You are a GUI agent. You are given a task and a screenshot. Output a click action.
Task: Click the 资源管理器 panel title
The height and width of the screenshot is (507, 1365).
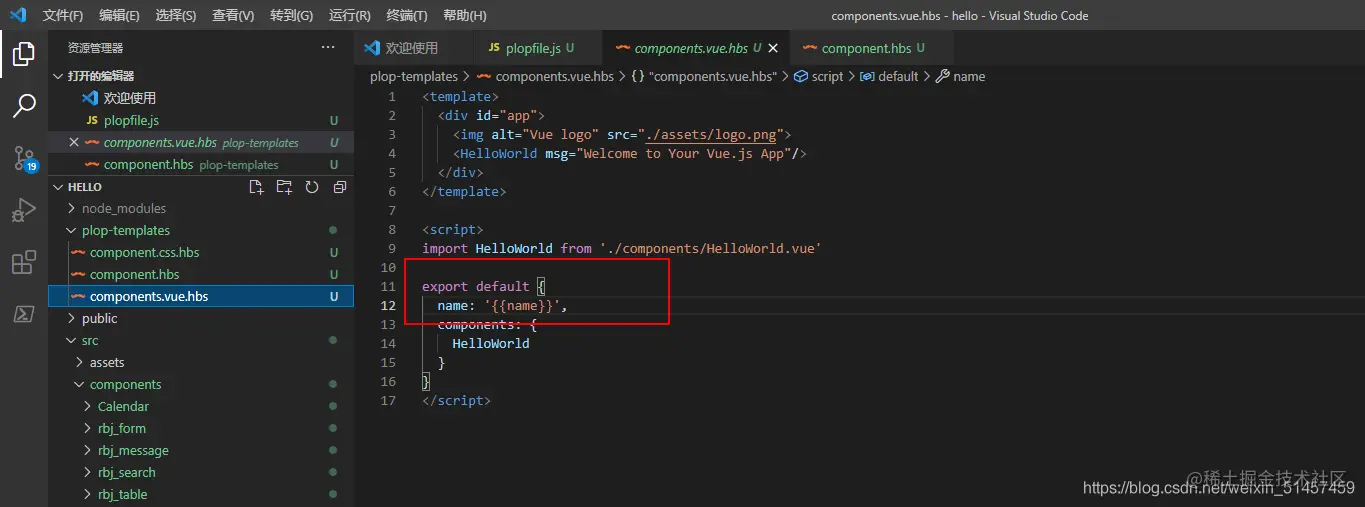coord(95,47)
